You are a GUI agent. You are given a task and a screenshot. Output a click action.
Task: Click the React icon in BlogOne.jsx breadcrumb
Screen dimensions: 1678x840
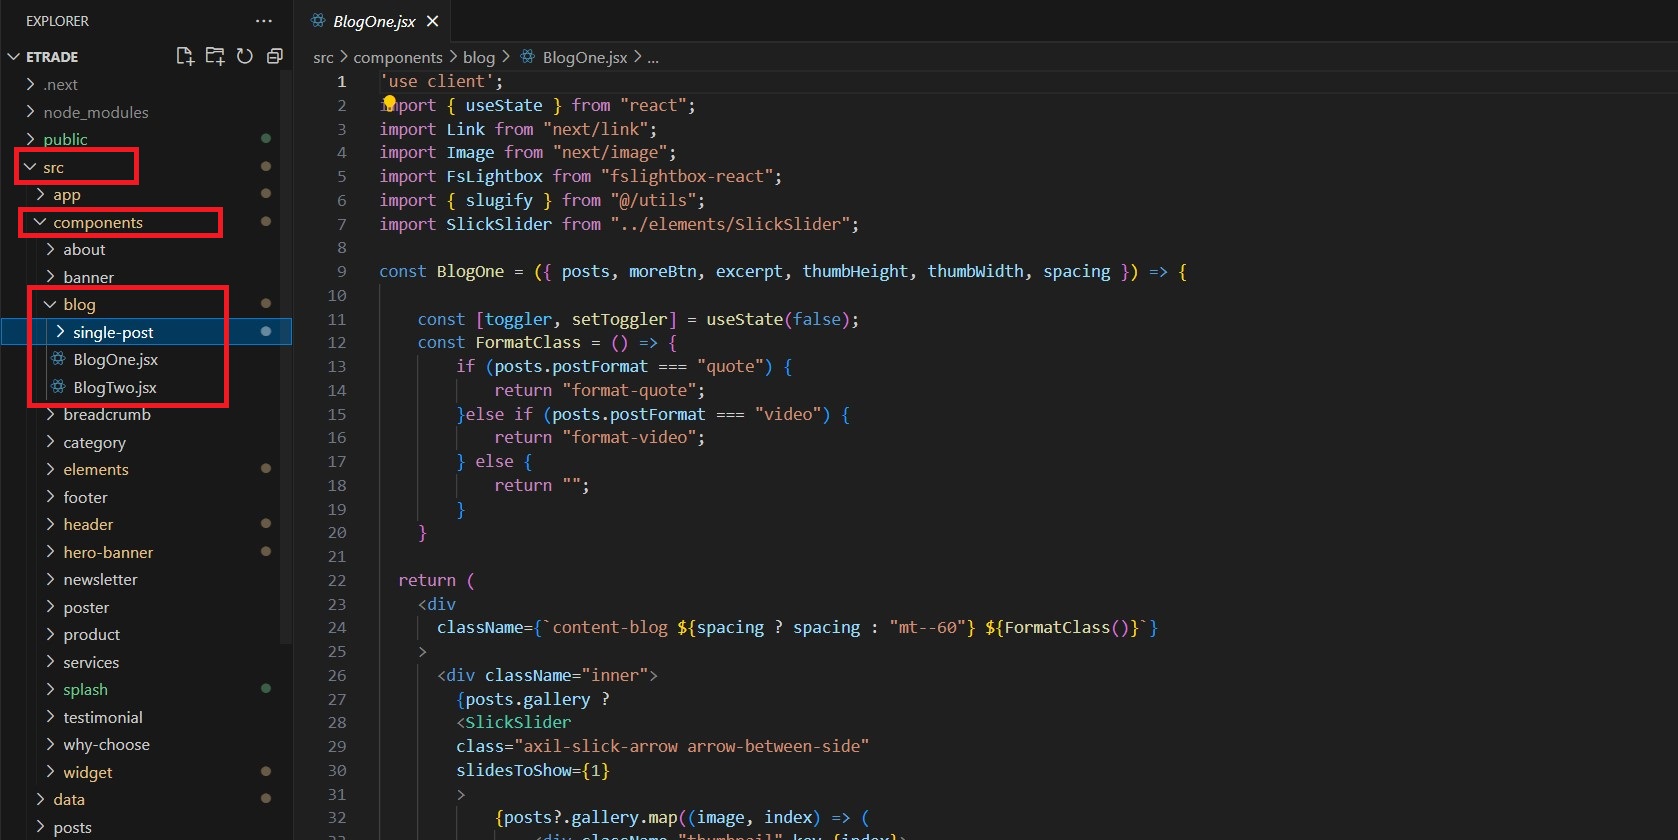point(527,57)
